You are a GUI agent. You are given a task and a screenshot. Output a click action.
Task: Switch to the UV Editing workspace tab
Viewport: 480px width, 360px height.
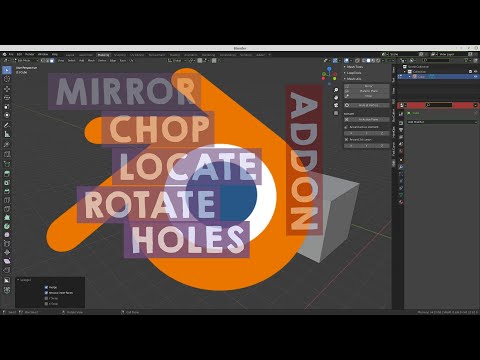137,55
